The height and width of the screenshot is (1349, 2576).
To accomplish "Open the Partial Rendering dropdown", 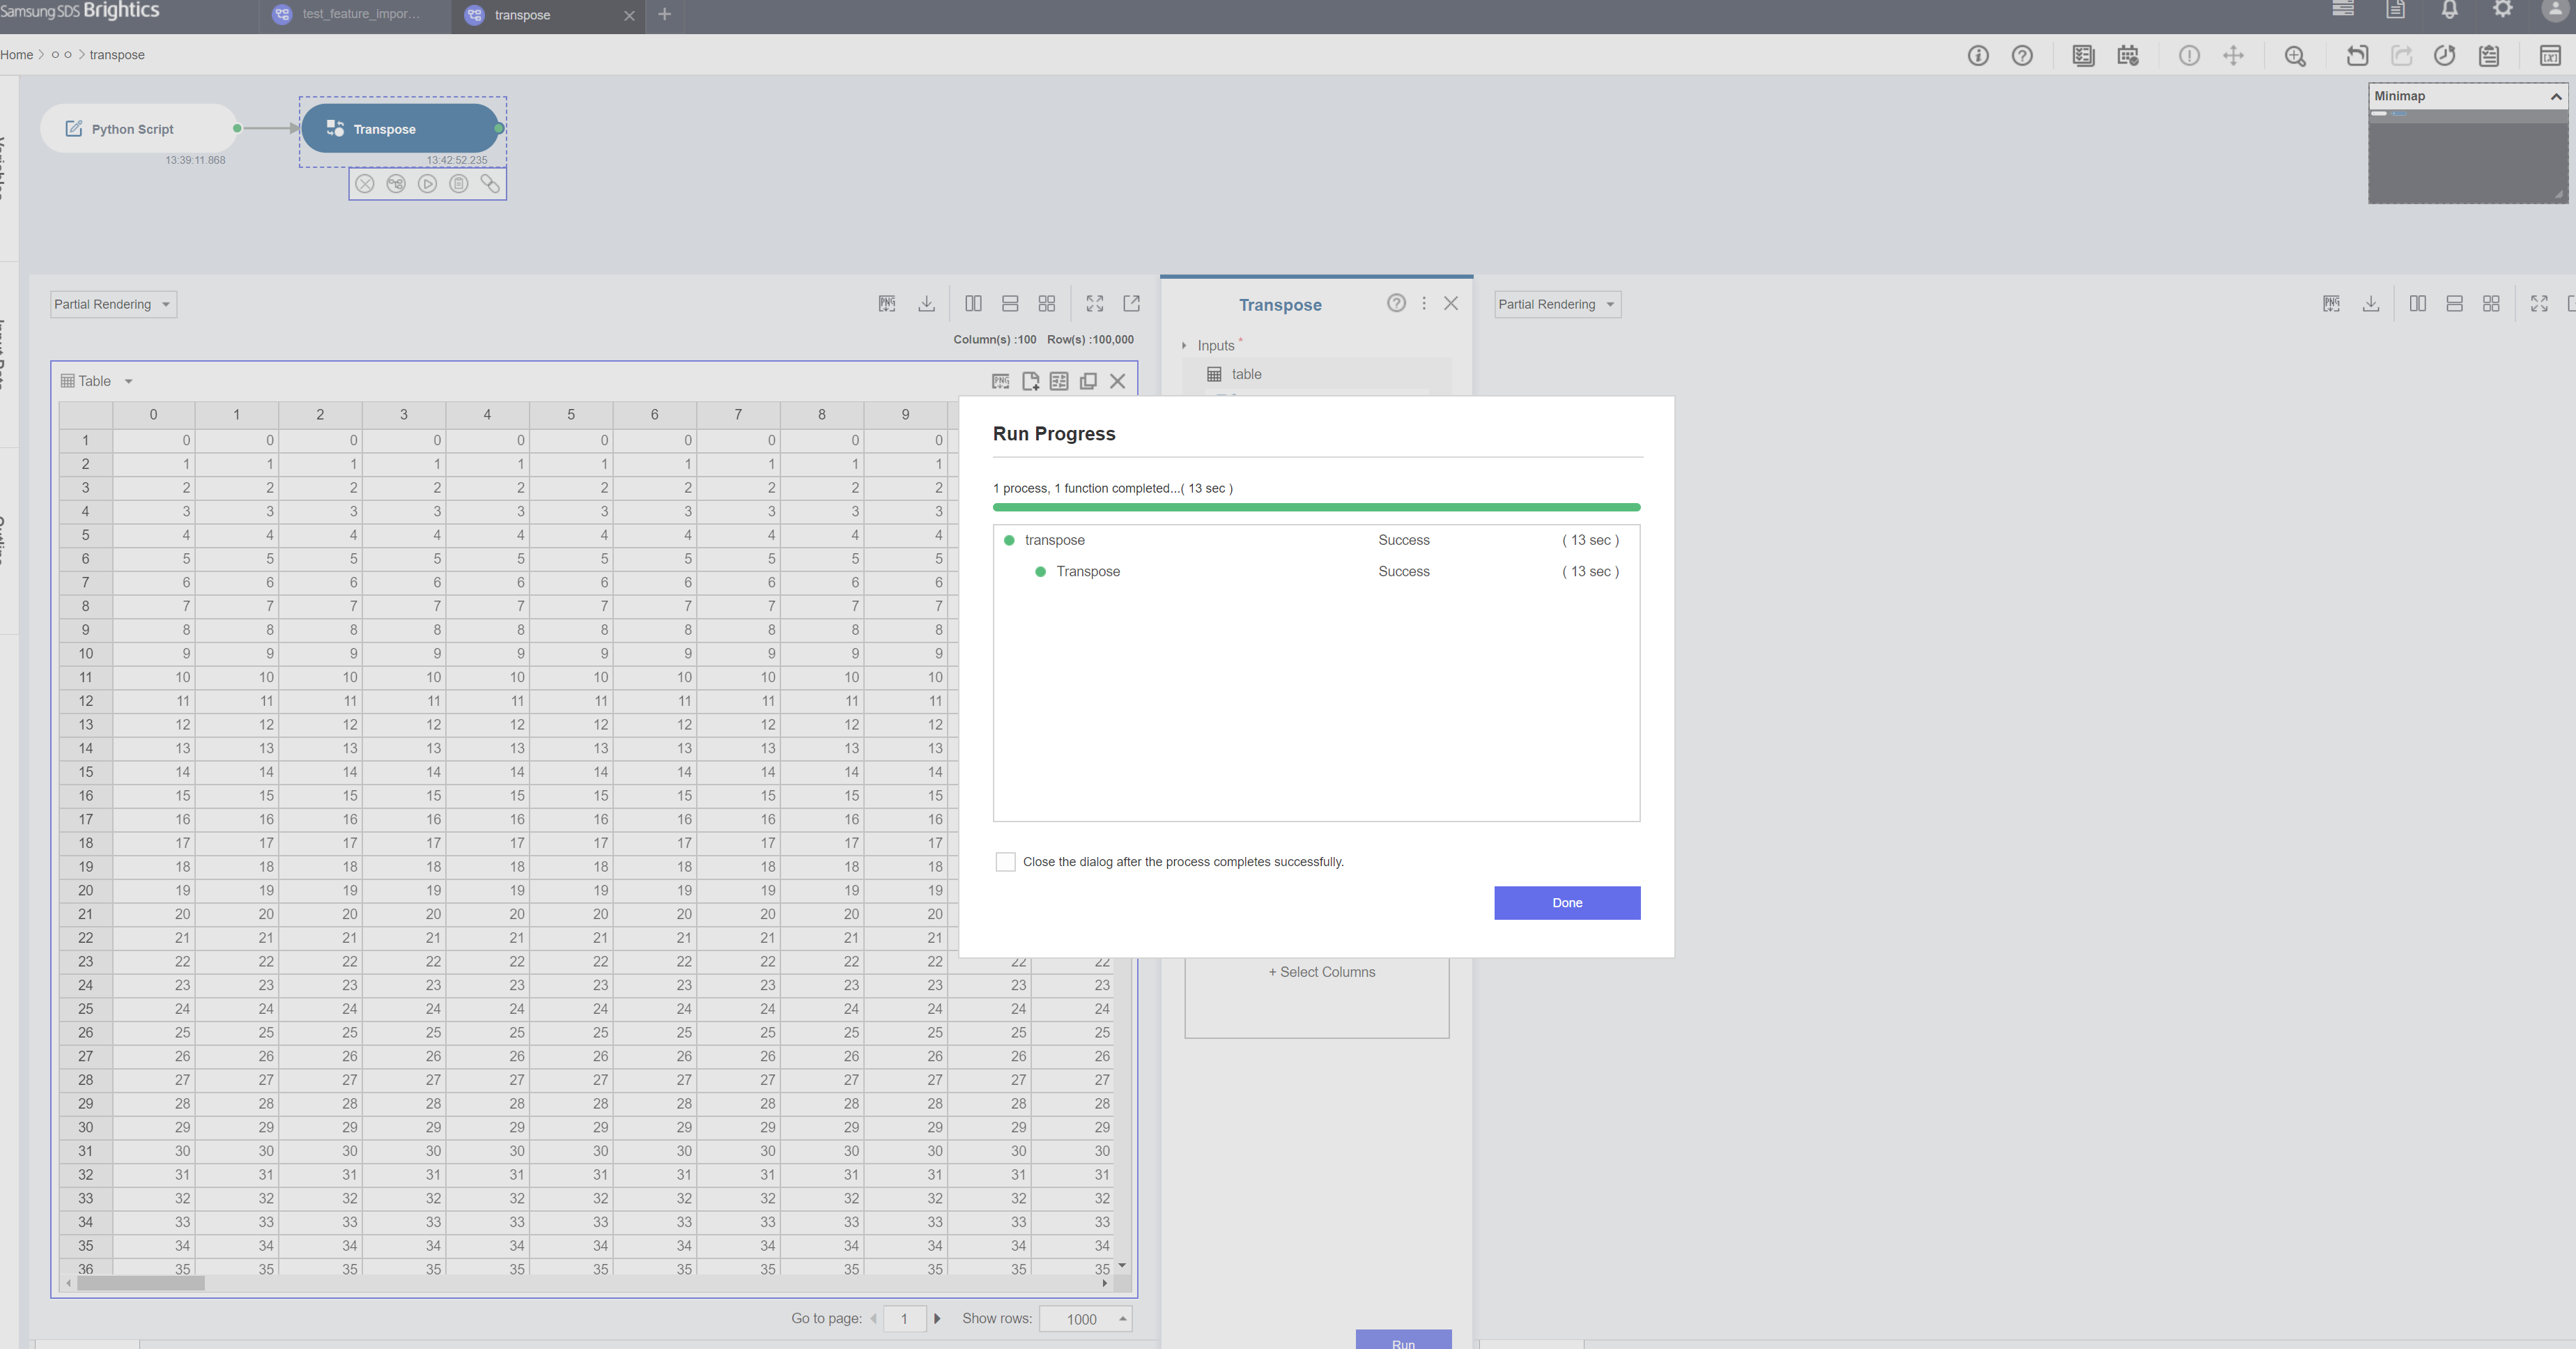I will tap(112, 304).
